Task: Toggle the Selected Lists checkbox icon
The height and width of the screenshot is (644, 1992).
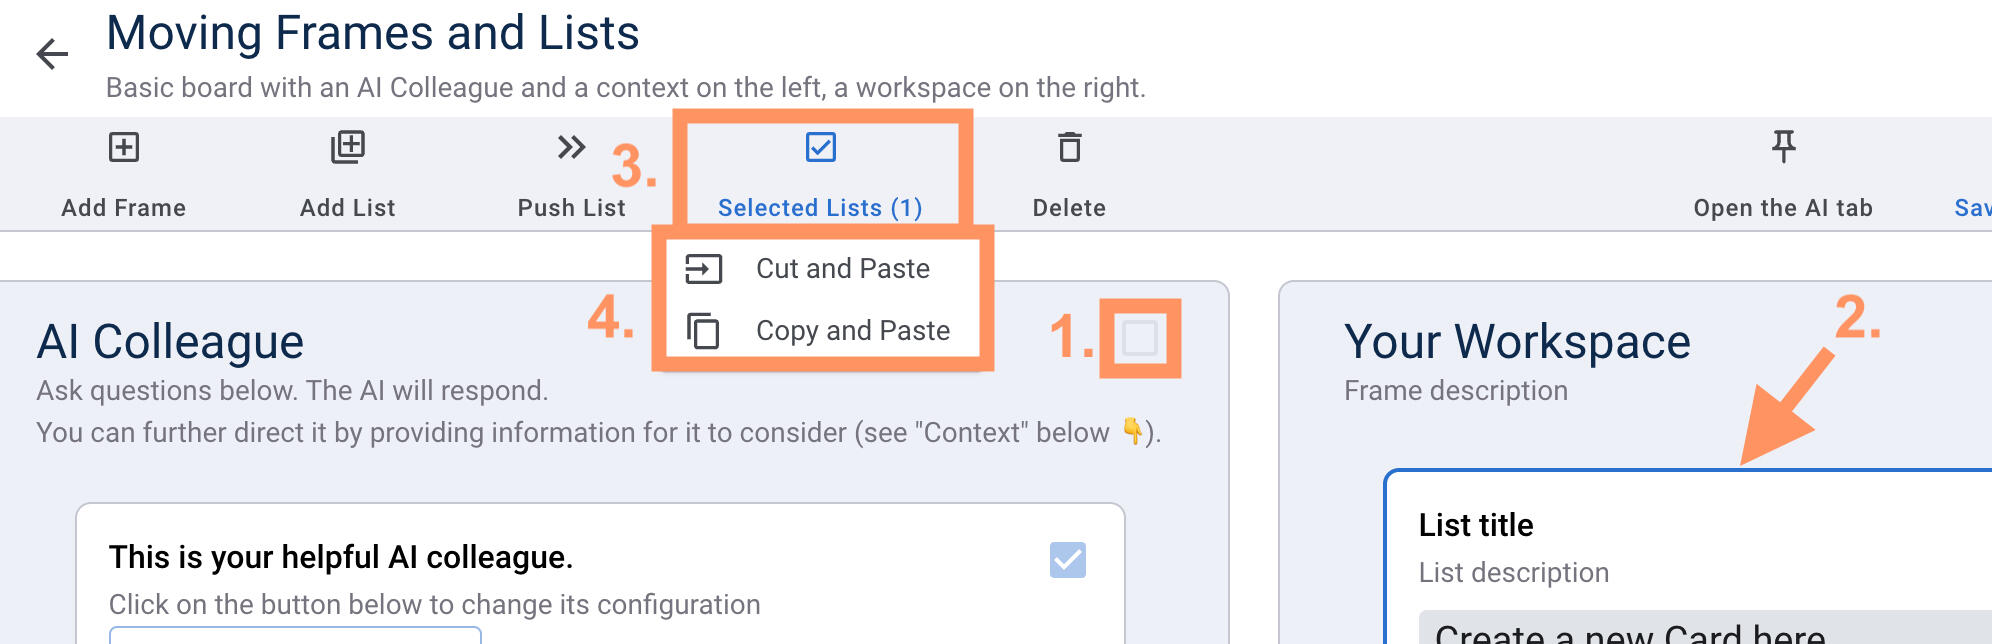Action: tap(821, 148)
